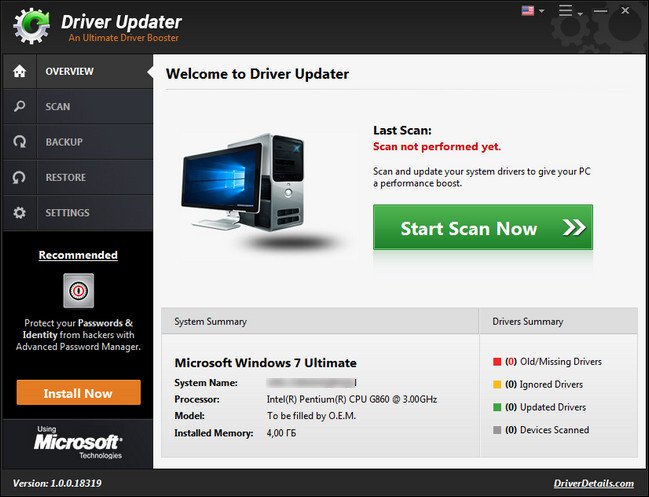
Task: Click the red Old/Missing Drivers swatch
Action: [497, 362]
